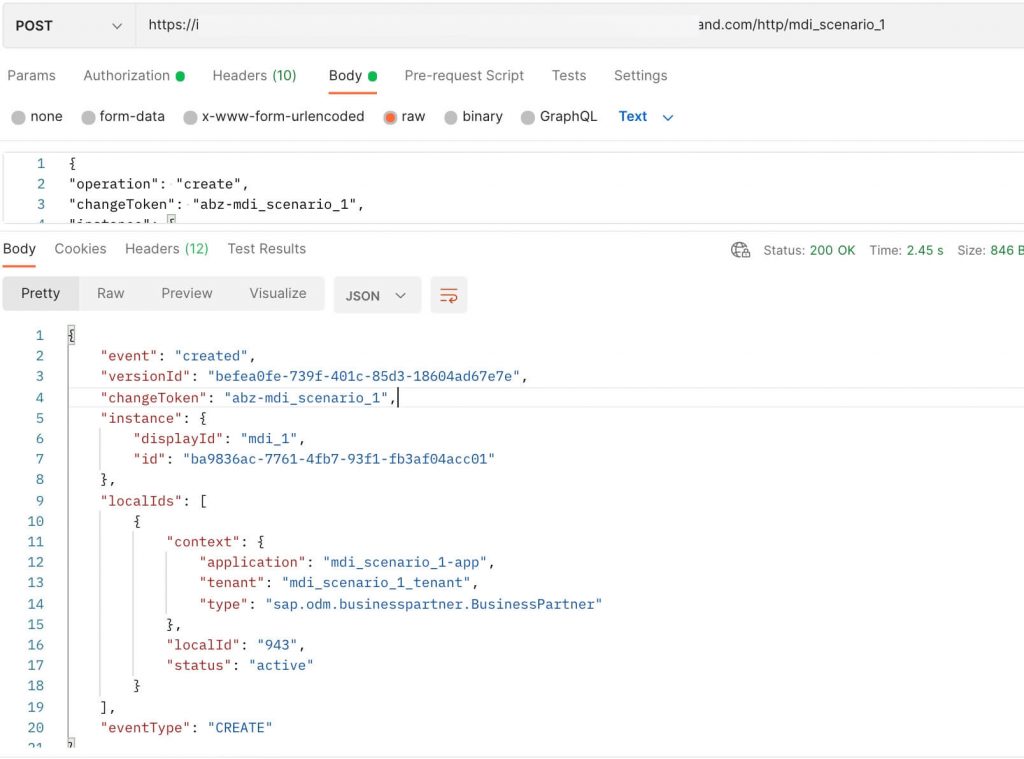Choose x-www-form-urlencoded body type
Viewport: 1024px width, 759px height.
click(190, 117)
